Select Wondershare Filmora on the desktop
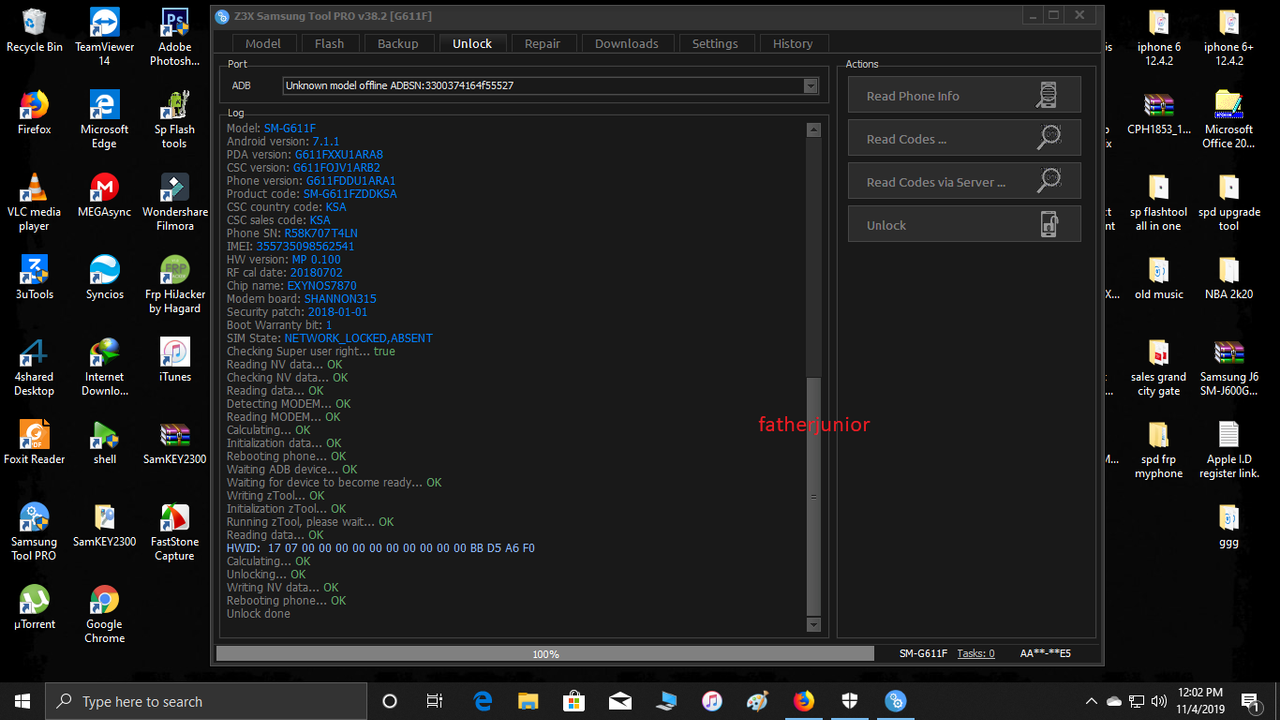 174,203
